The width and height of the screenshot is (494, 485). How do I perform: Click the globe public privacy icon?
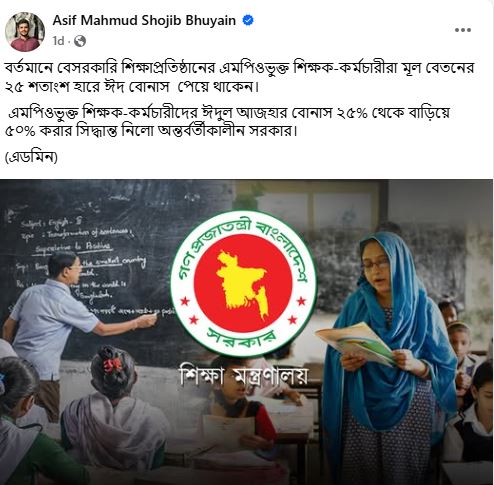pyautogui.click(x=80, y=41)
